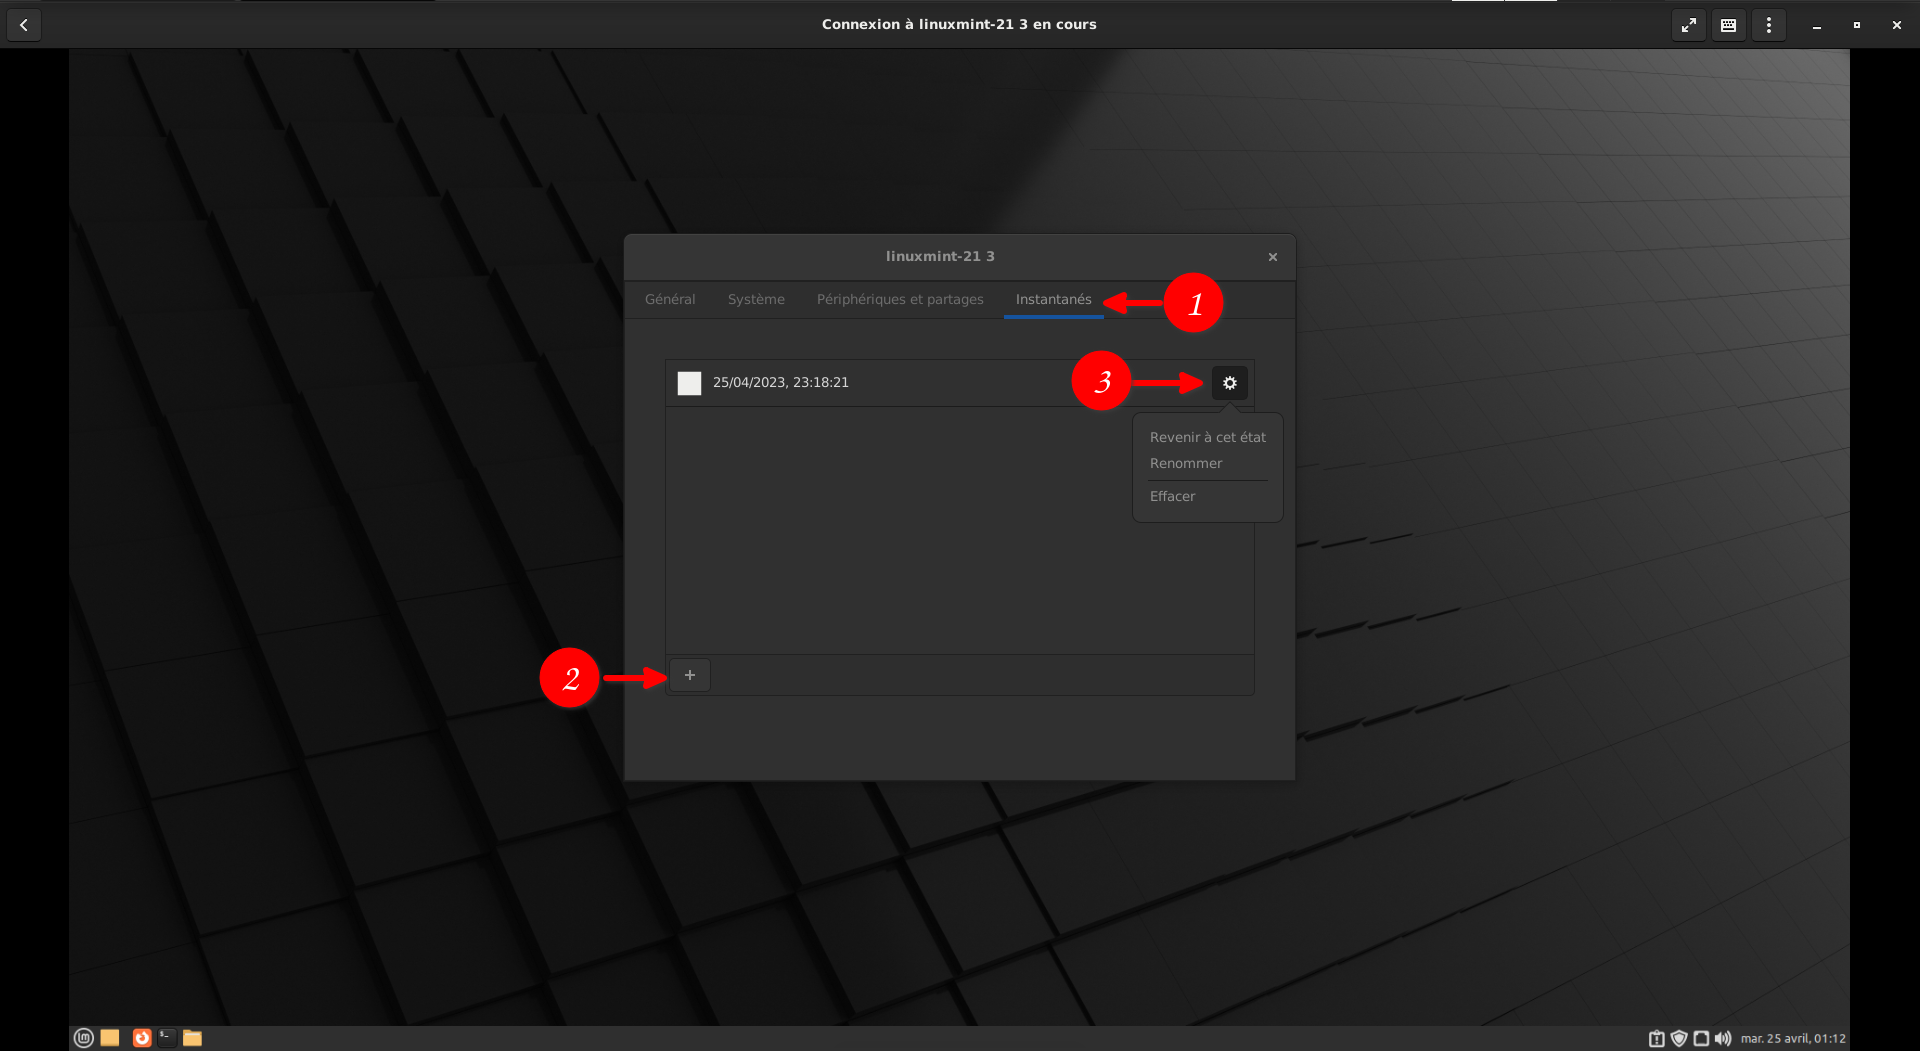Toggle fullscreen mode in GNOME Boxes
Image resolution: width=1920 pixels, height=1051 pixels.
(x=1689, y=25)
